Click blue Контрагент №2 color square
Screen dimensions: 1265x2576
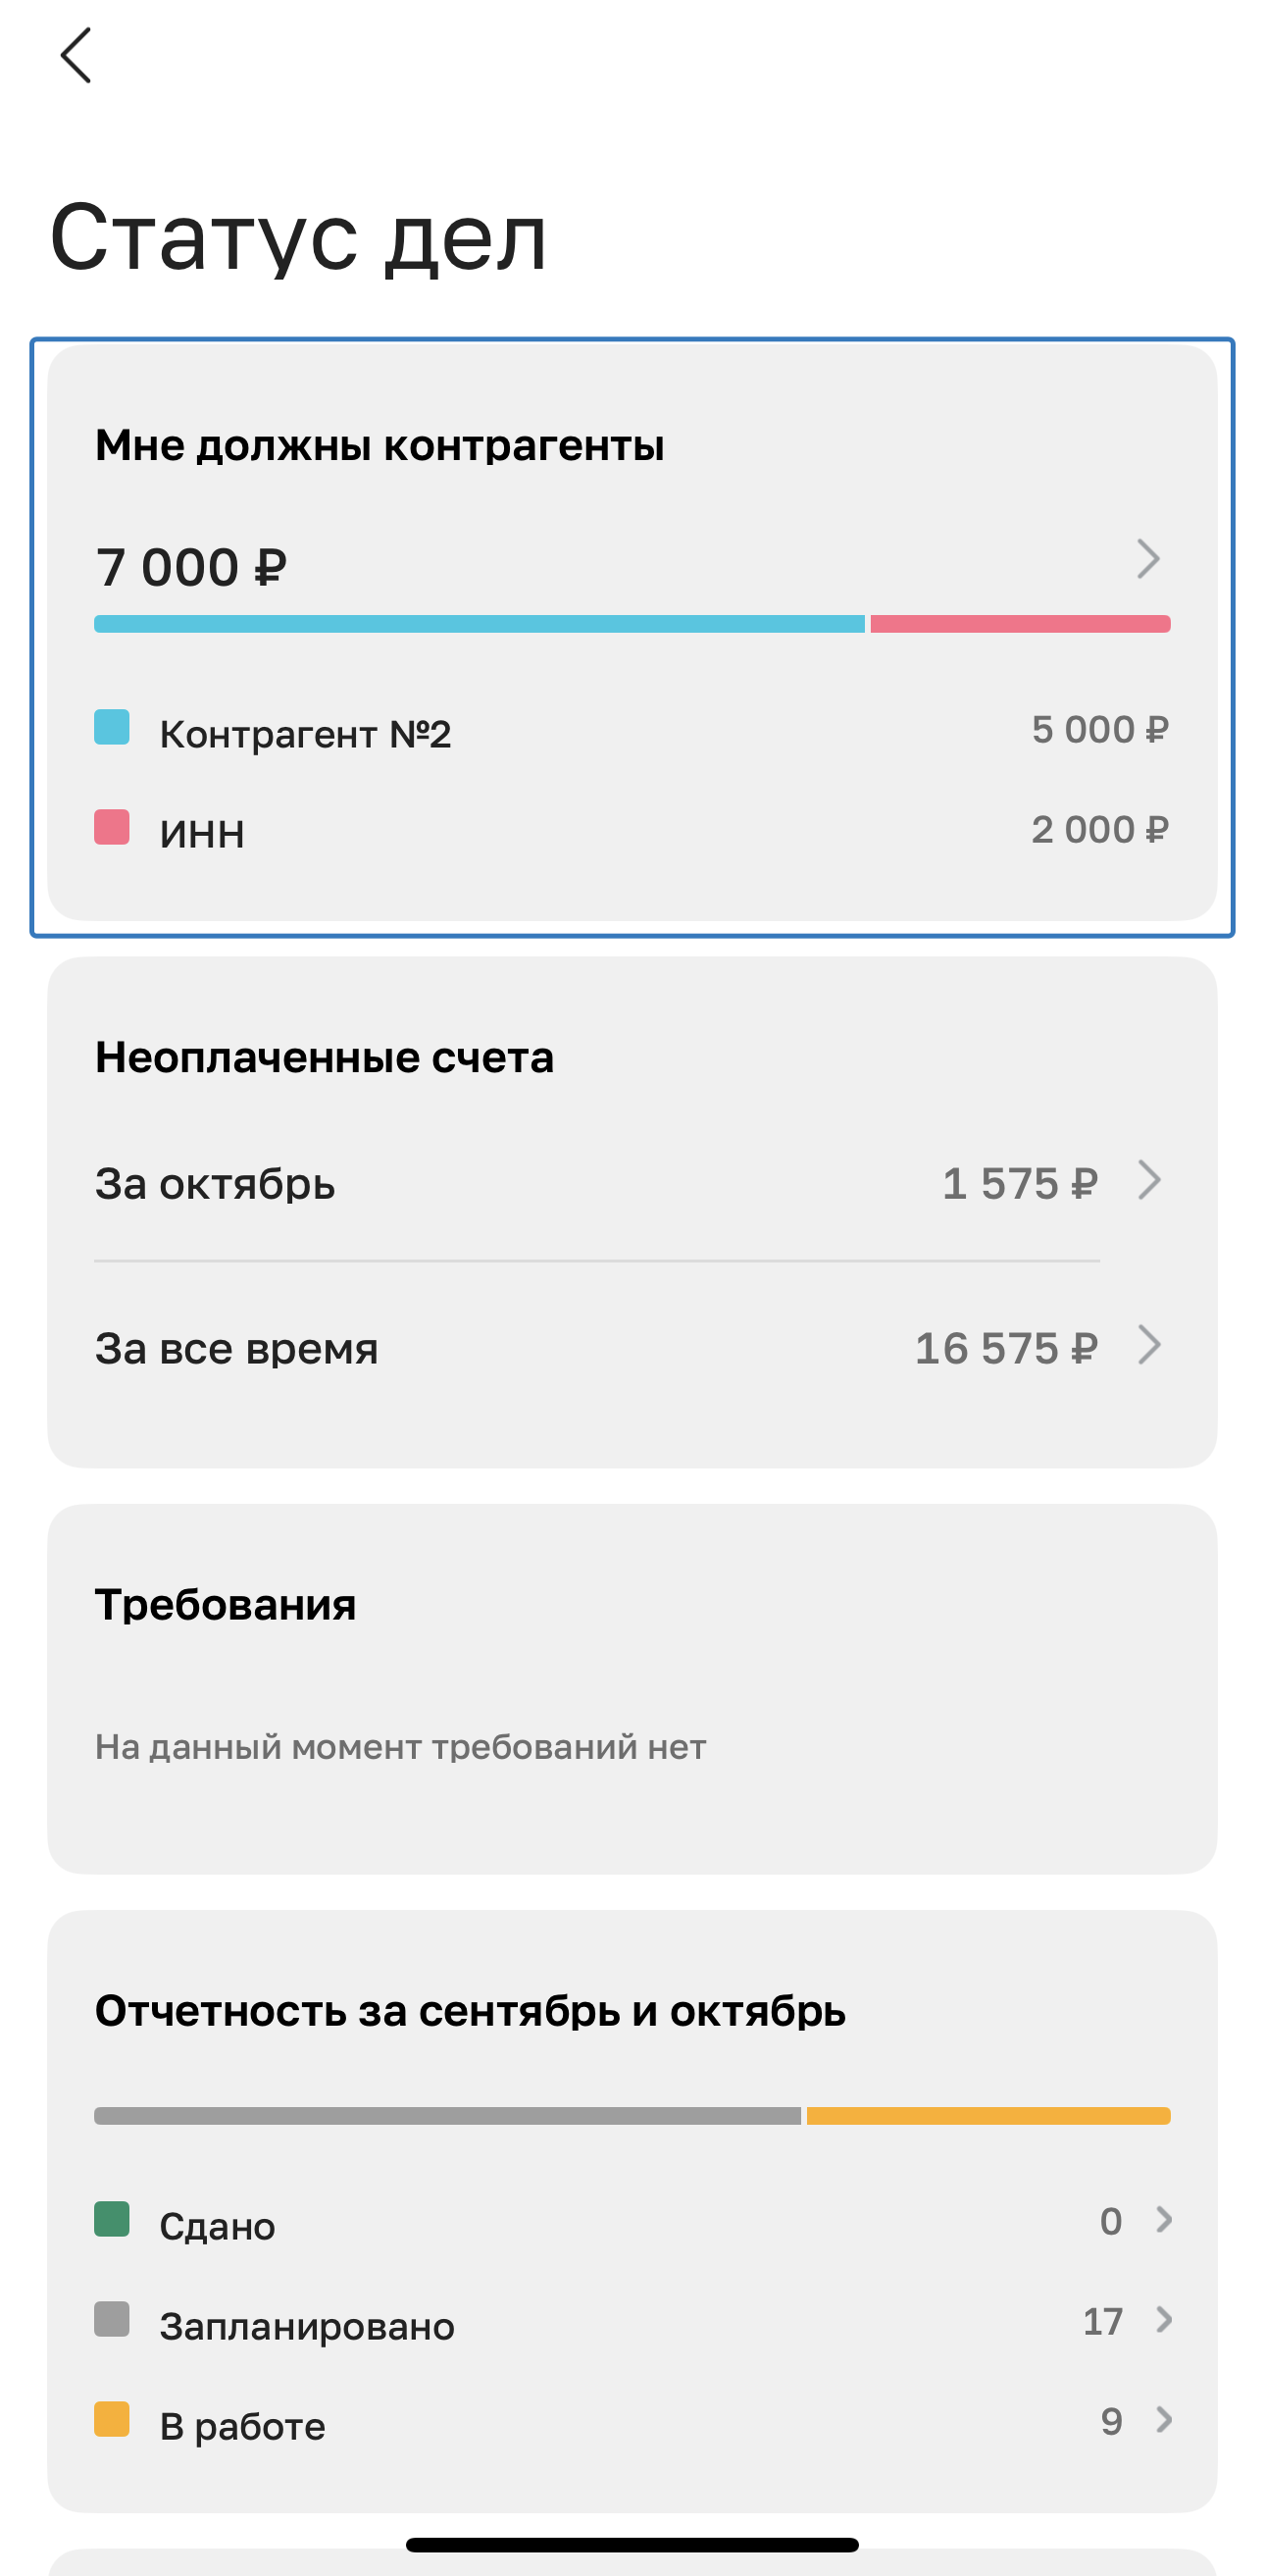[x=112, y=727]
